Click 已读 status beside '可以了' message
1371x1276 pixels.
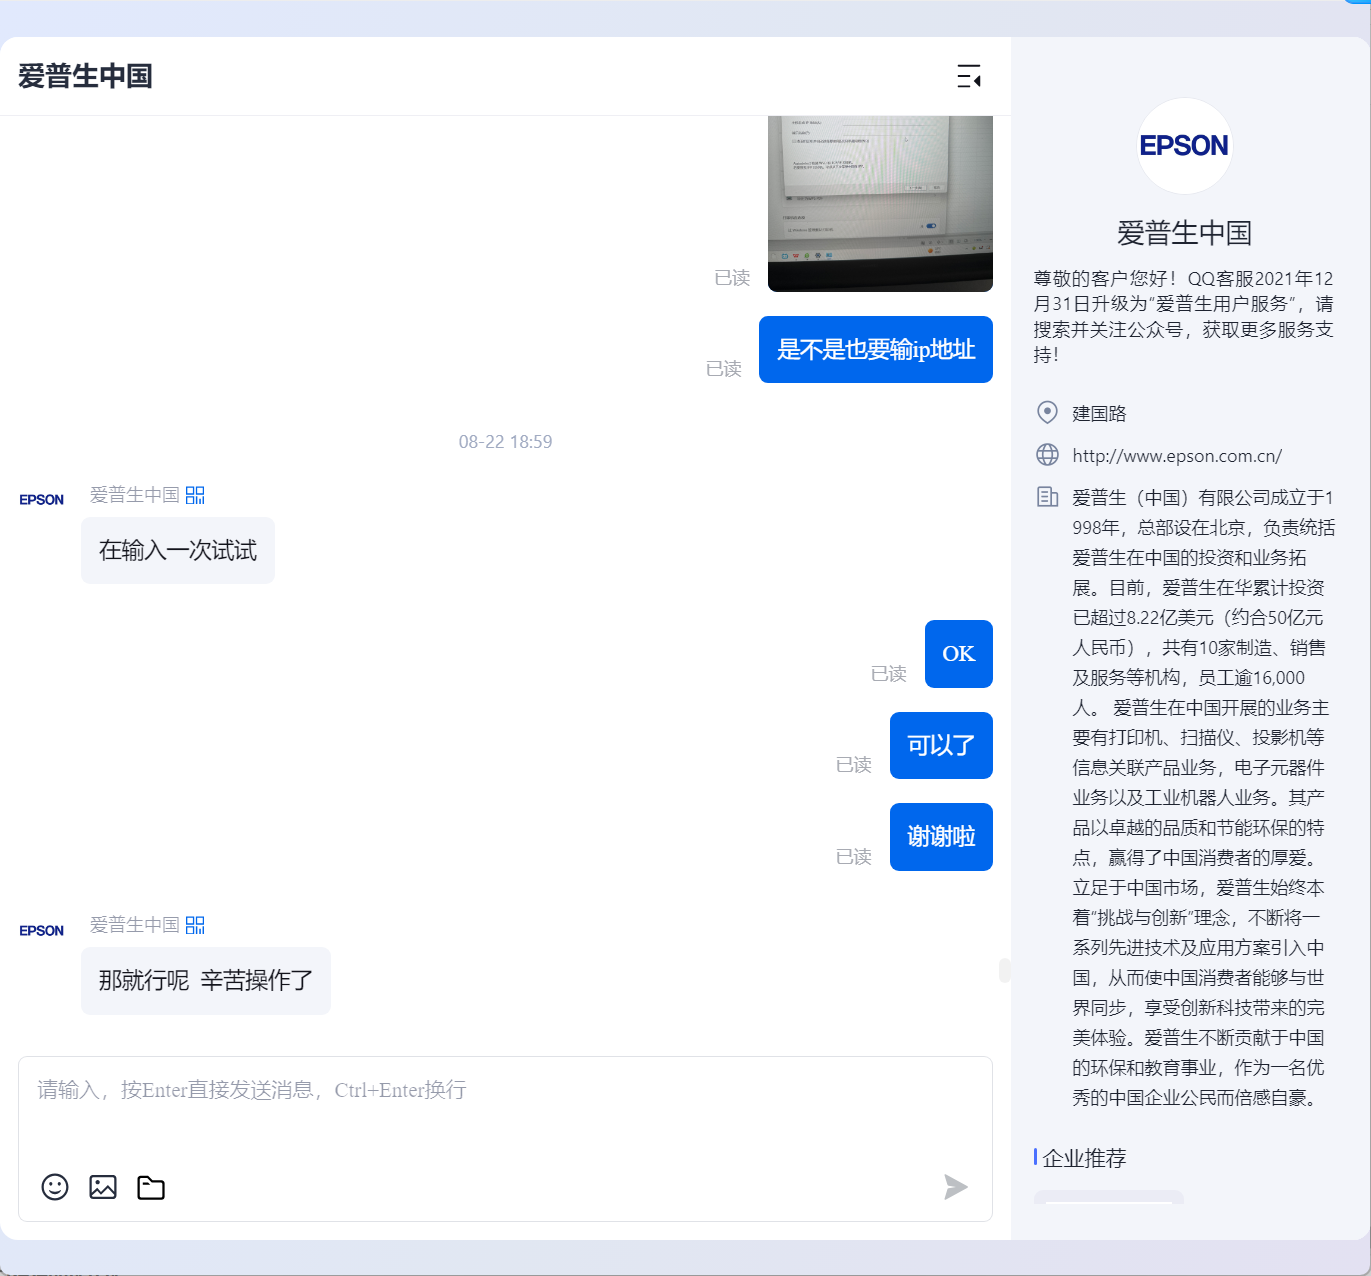click(853, 765)
